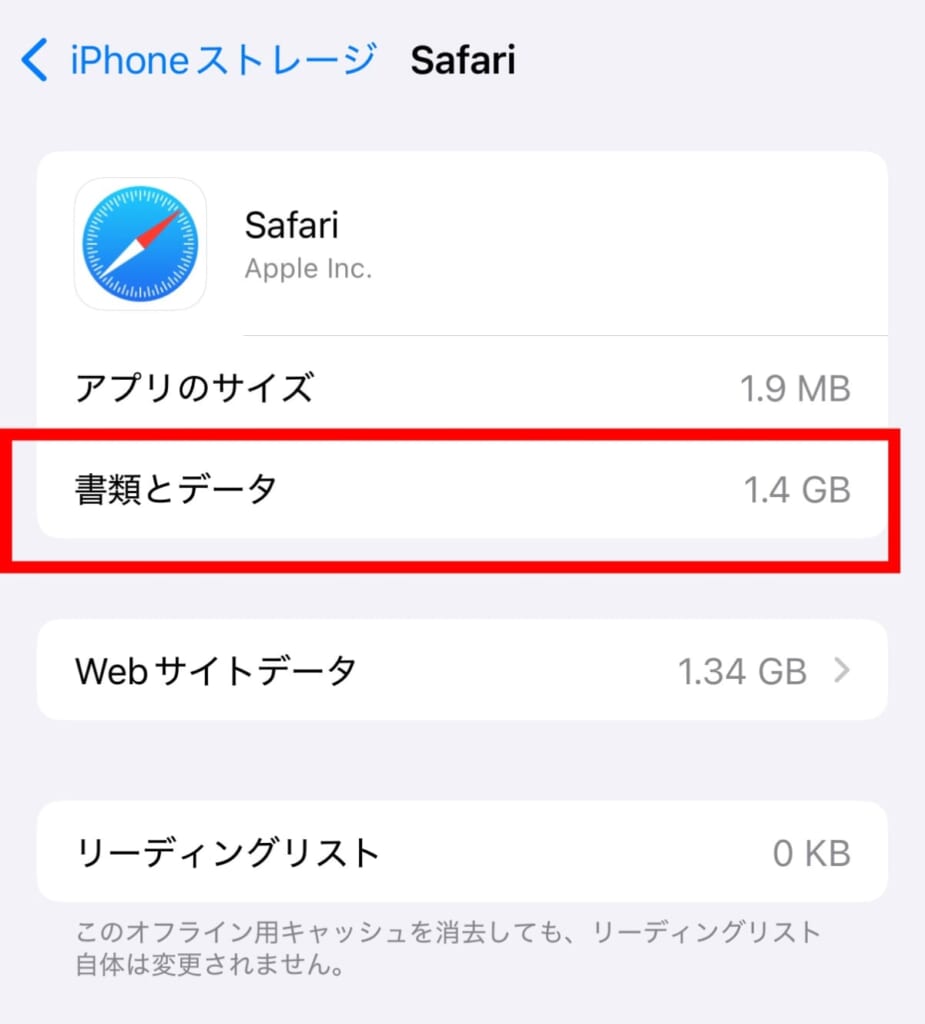Click the gray gap above the Webサイトデータ card
This screenshot has height=1024, width=925.
coord(462,596)
